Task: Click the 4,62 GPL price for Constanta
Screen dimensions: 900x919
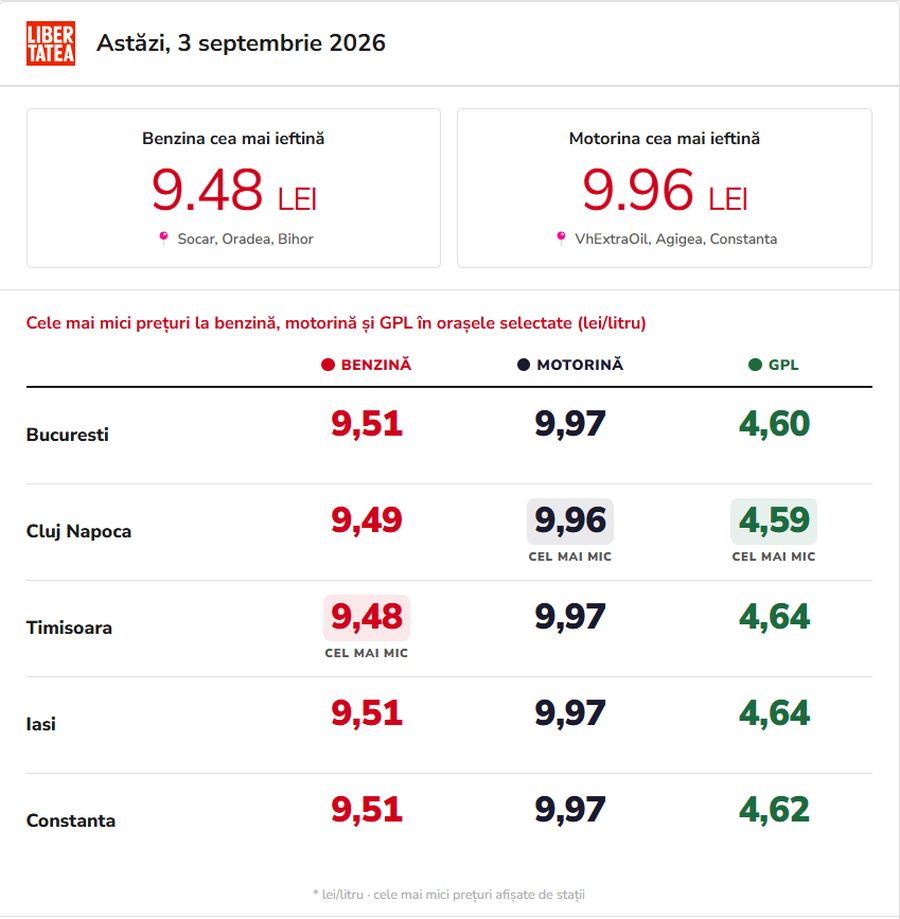Action: coord(774,810)
